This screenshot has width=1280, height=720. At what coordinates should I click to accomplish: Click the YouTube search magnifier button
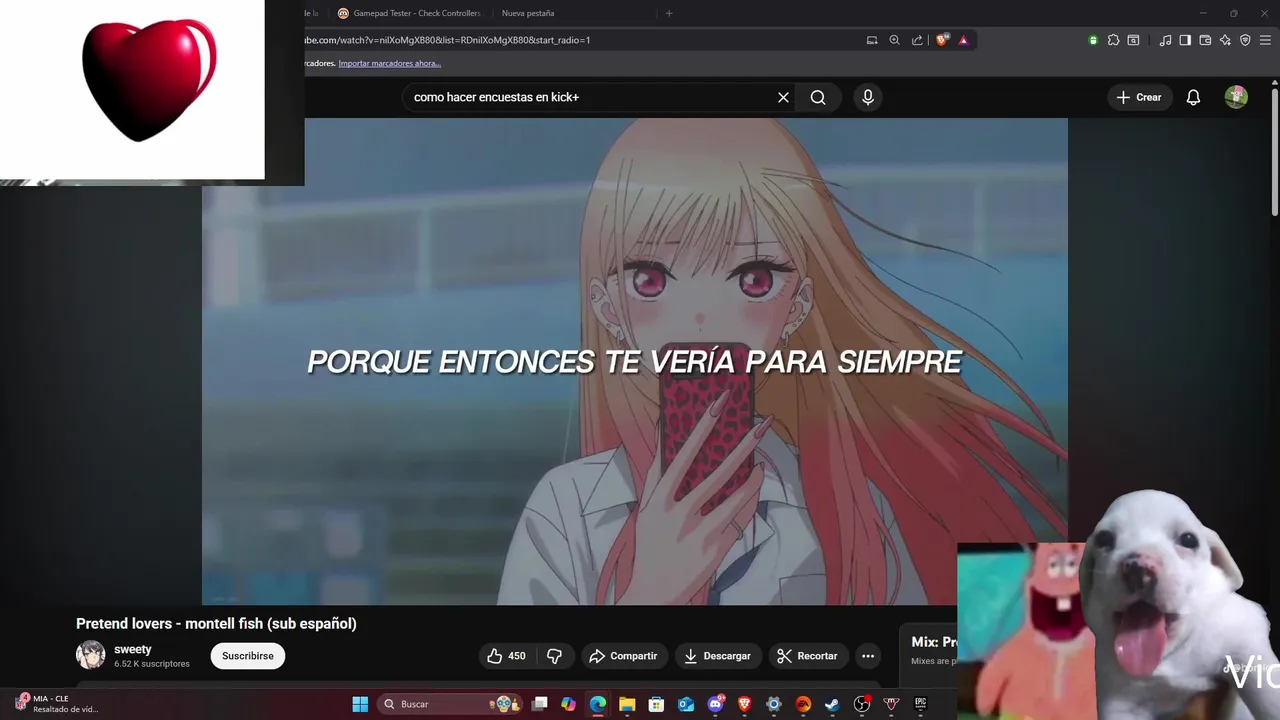point(818,97)
